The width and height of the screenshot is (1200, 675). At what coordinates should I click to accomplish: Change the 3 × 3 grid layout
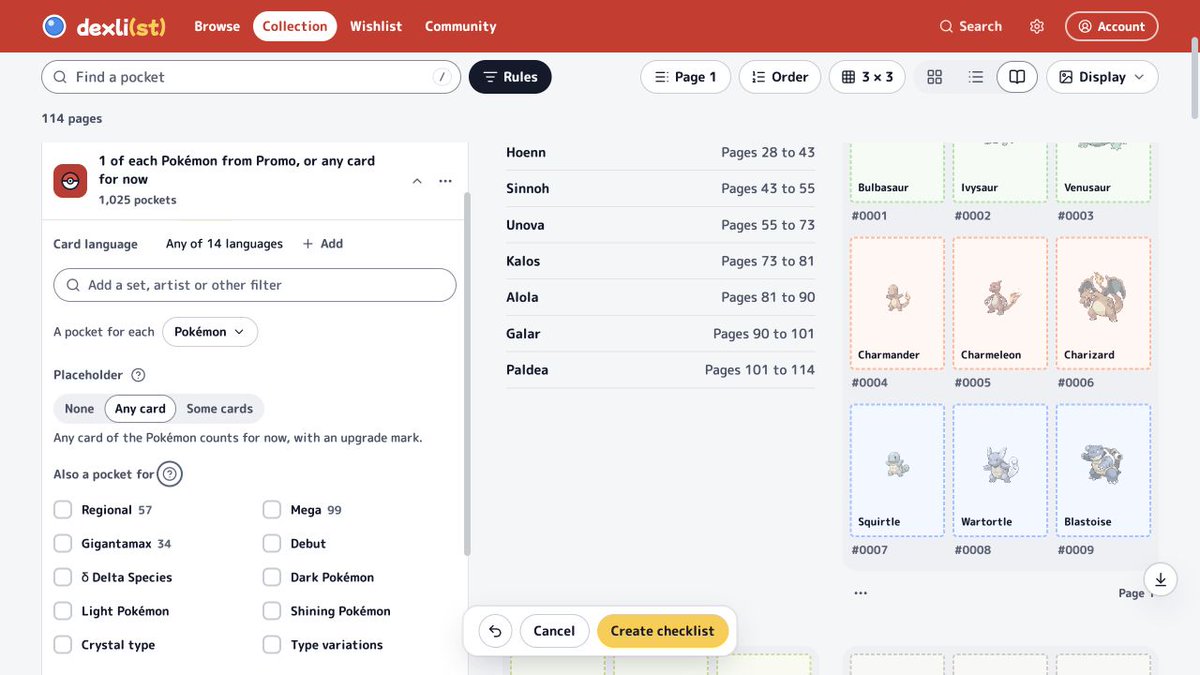click(x=867, y=77)
